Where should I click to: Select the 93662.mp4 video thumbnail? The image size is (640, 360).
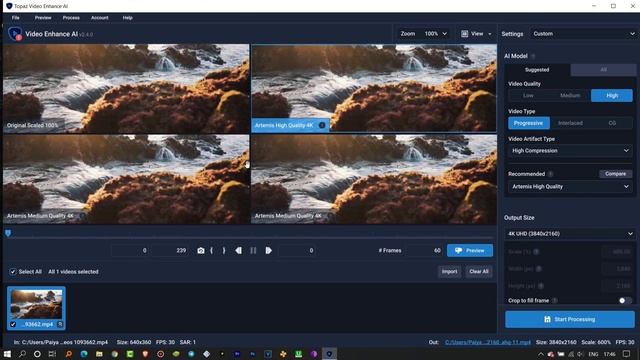click(36, 308)
